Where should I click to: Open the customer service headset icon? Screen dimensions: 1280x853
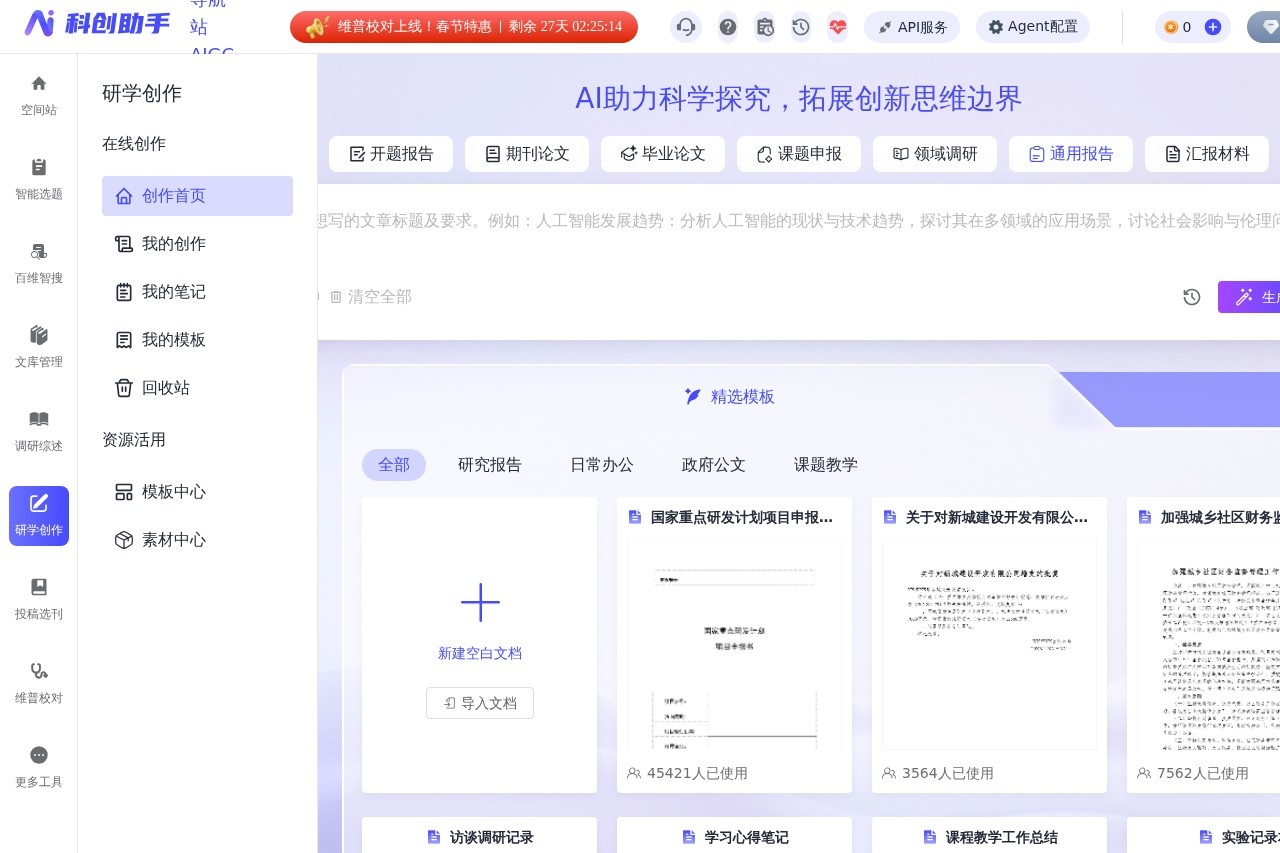(x=686, y=27)
